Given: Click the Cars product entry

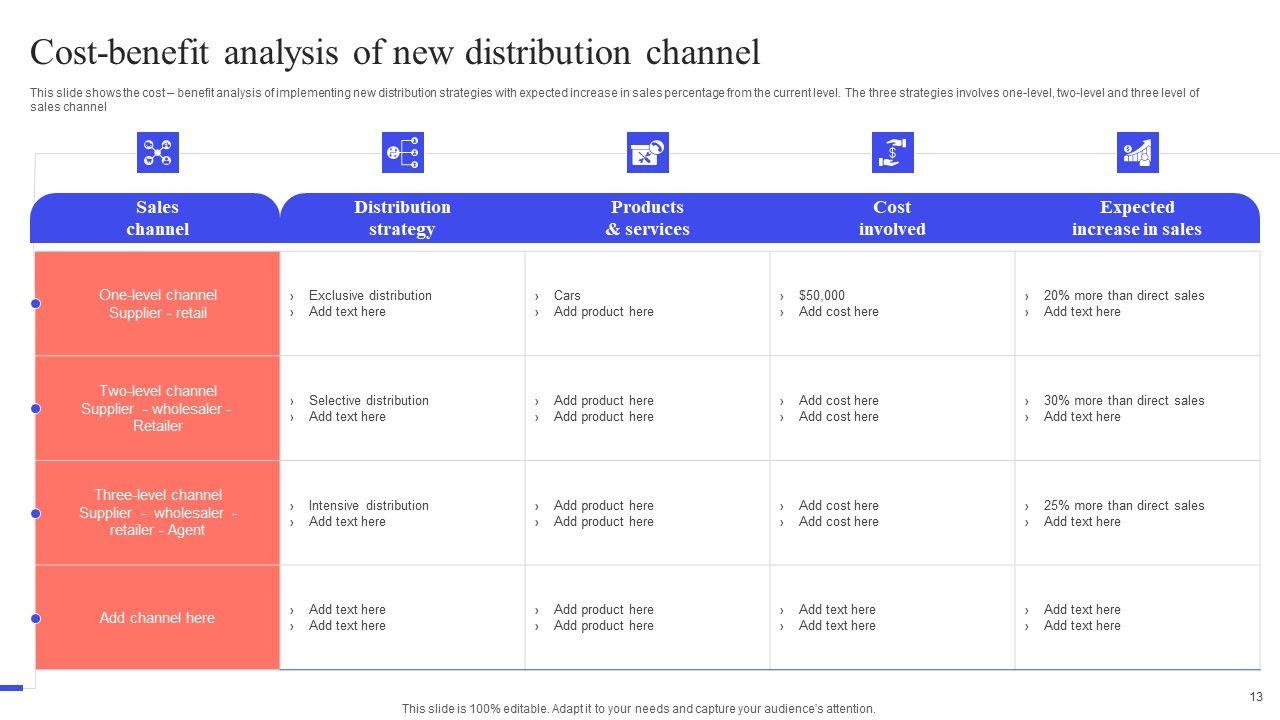Looking at the screenshot, I should 567,296.
